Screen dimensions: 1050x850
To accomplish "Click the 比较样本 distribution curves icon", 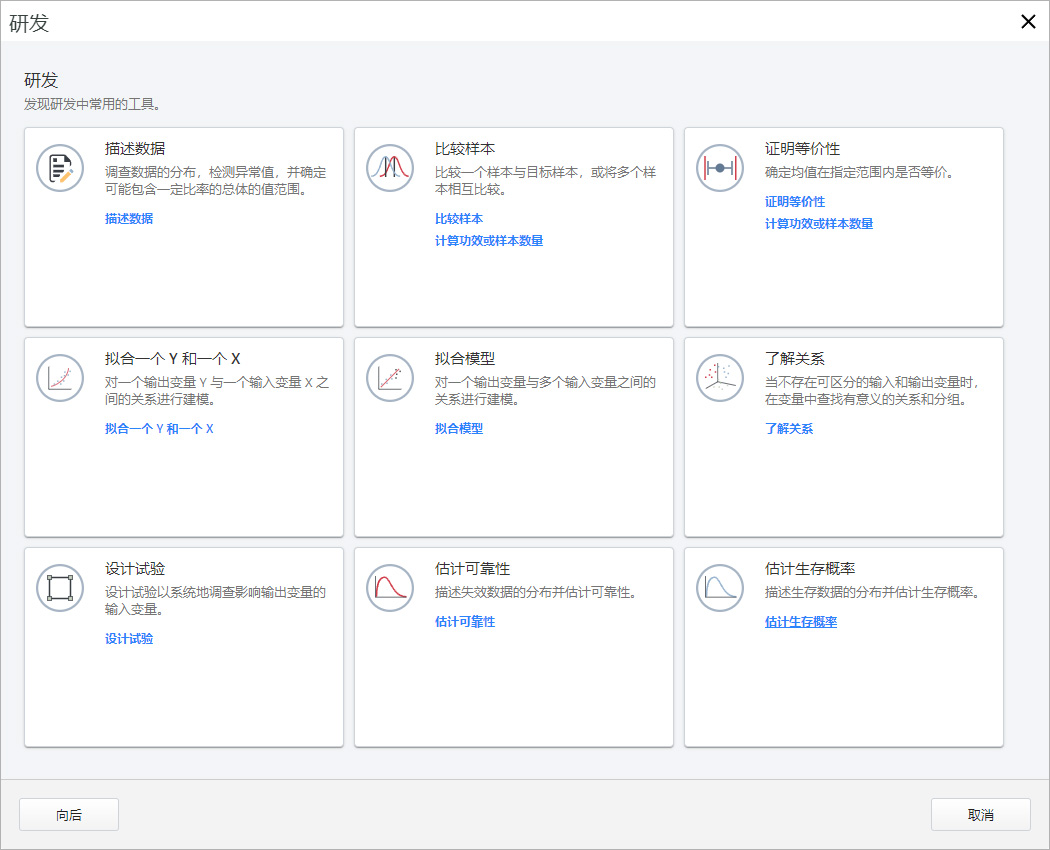I will (x=390, y=168).
